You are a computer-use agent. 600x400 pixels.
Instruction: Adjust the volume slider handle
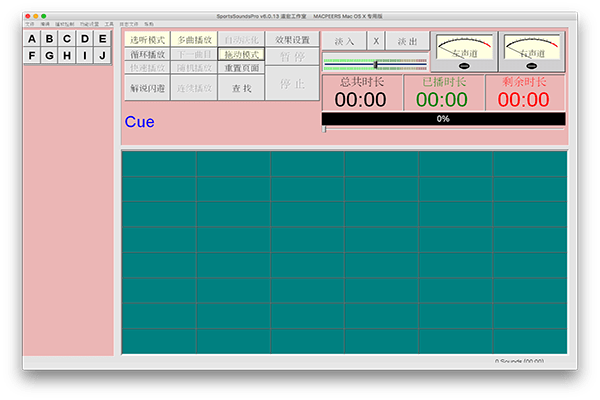tap(376, 64)
